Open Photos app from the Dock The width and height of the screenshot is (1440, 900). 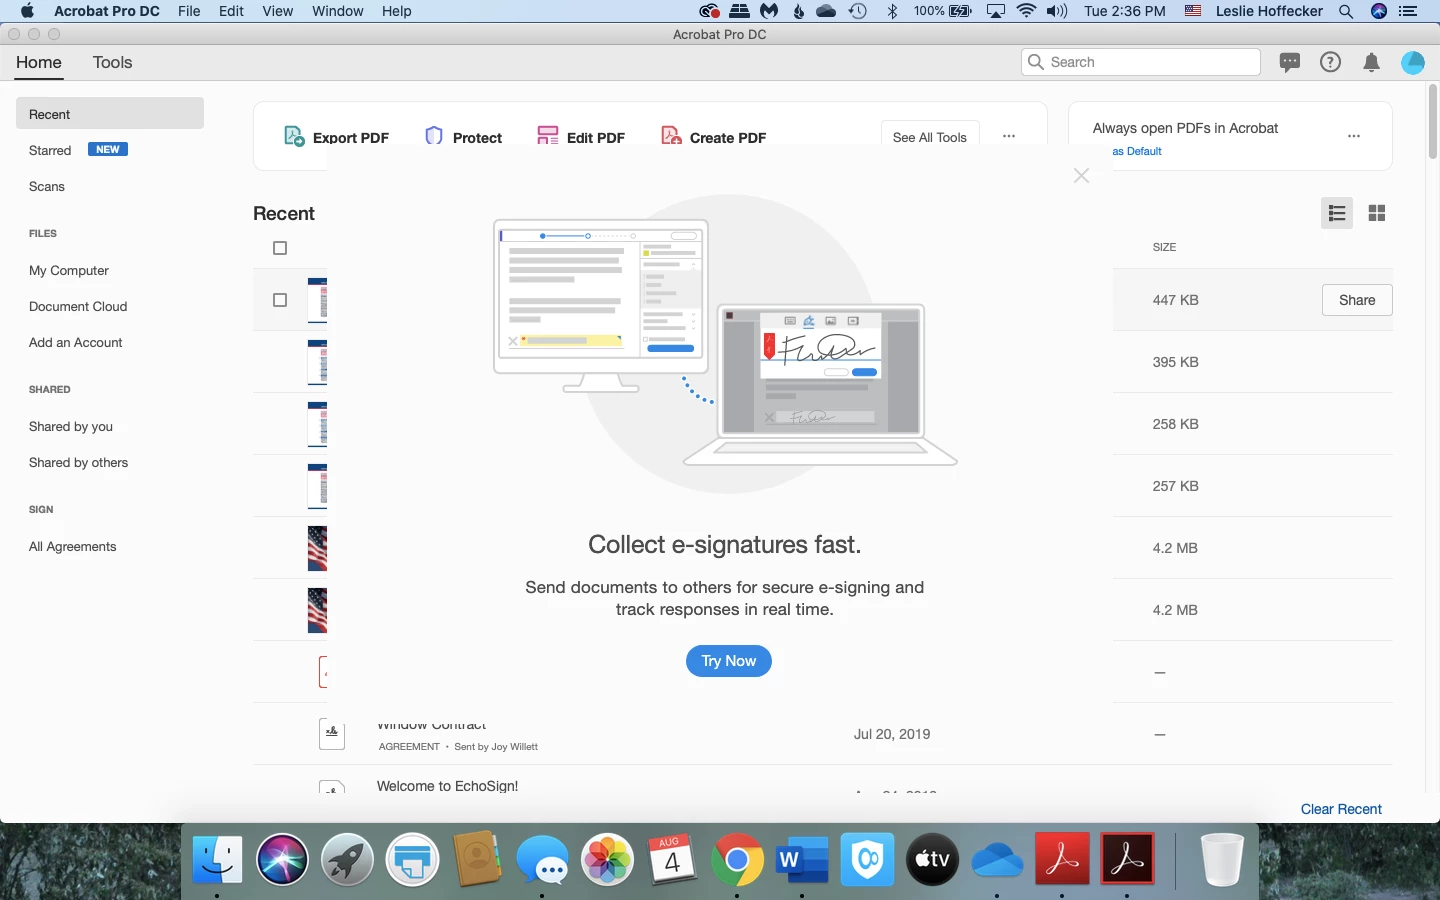[607, 859]
